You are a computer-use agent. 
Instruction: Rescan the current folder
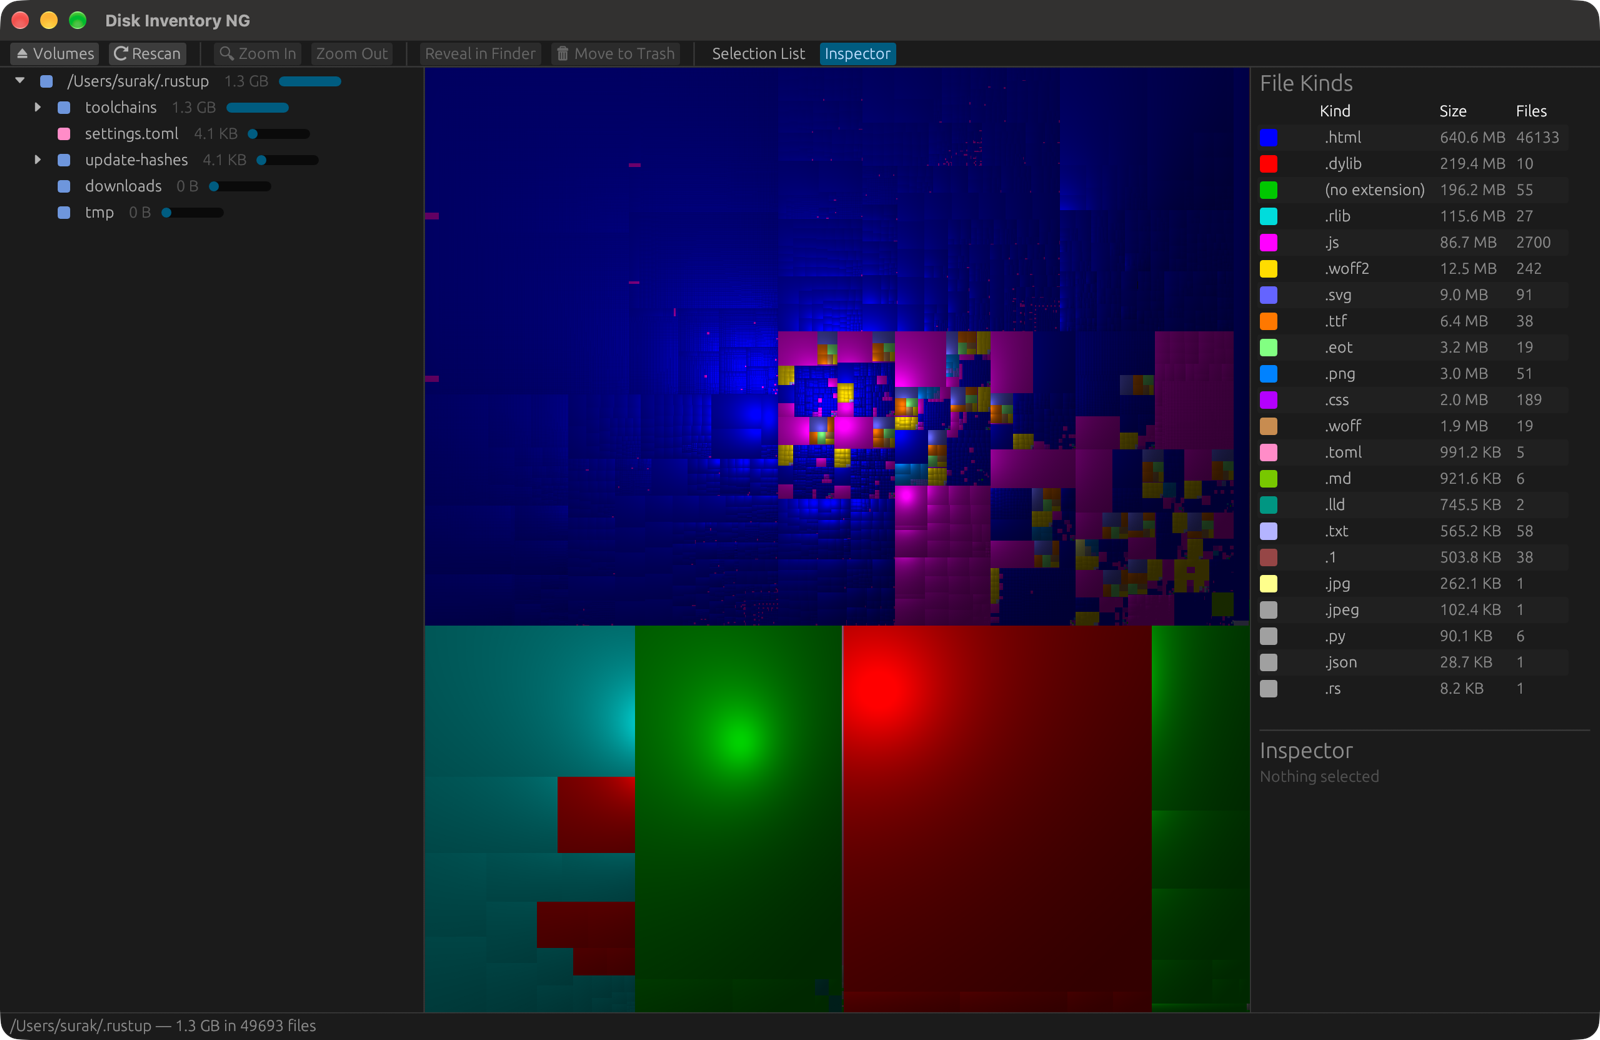147,54
